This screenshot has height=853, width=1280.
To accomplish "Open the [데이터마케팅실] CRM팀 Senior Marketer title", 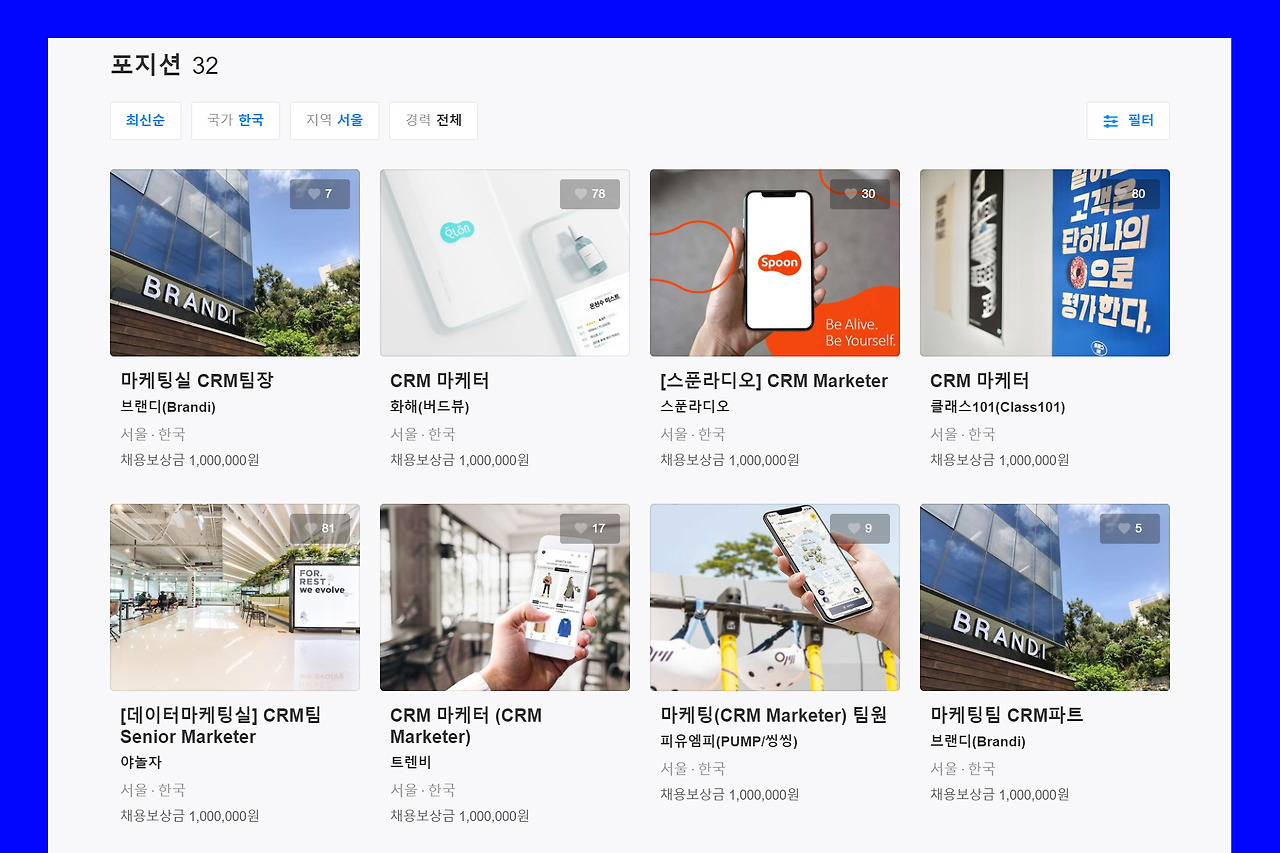I will pyautogui.click(x=221, y=726).
